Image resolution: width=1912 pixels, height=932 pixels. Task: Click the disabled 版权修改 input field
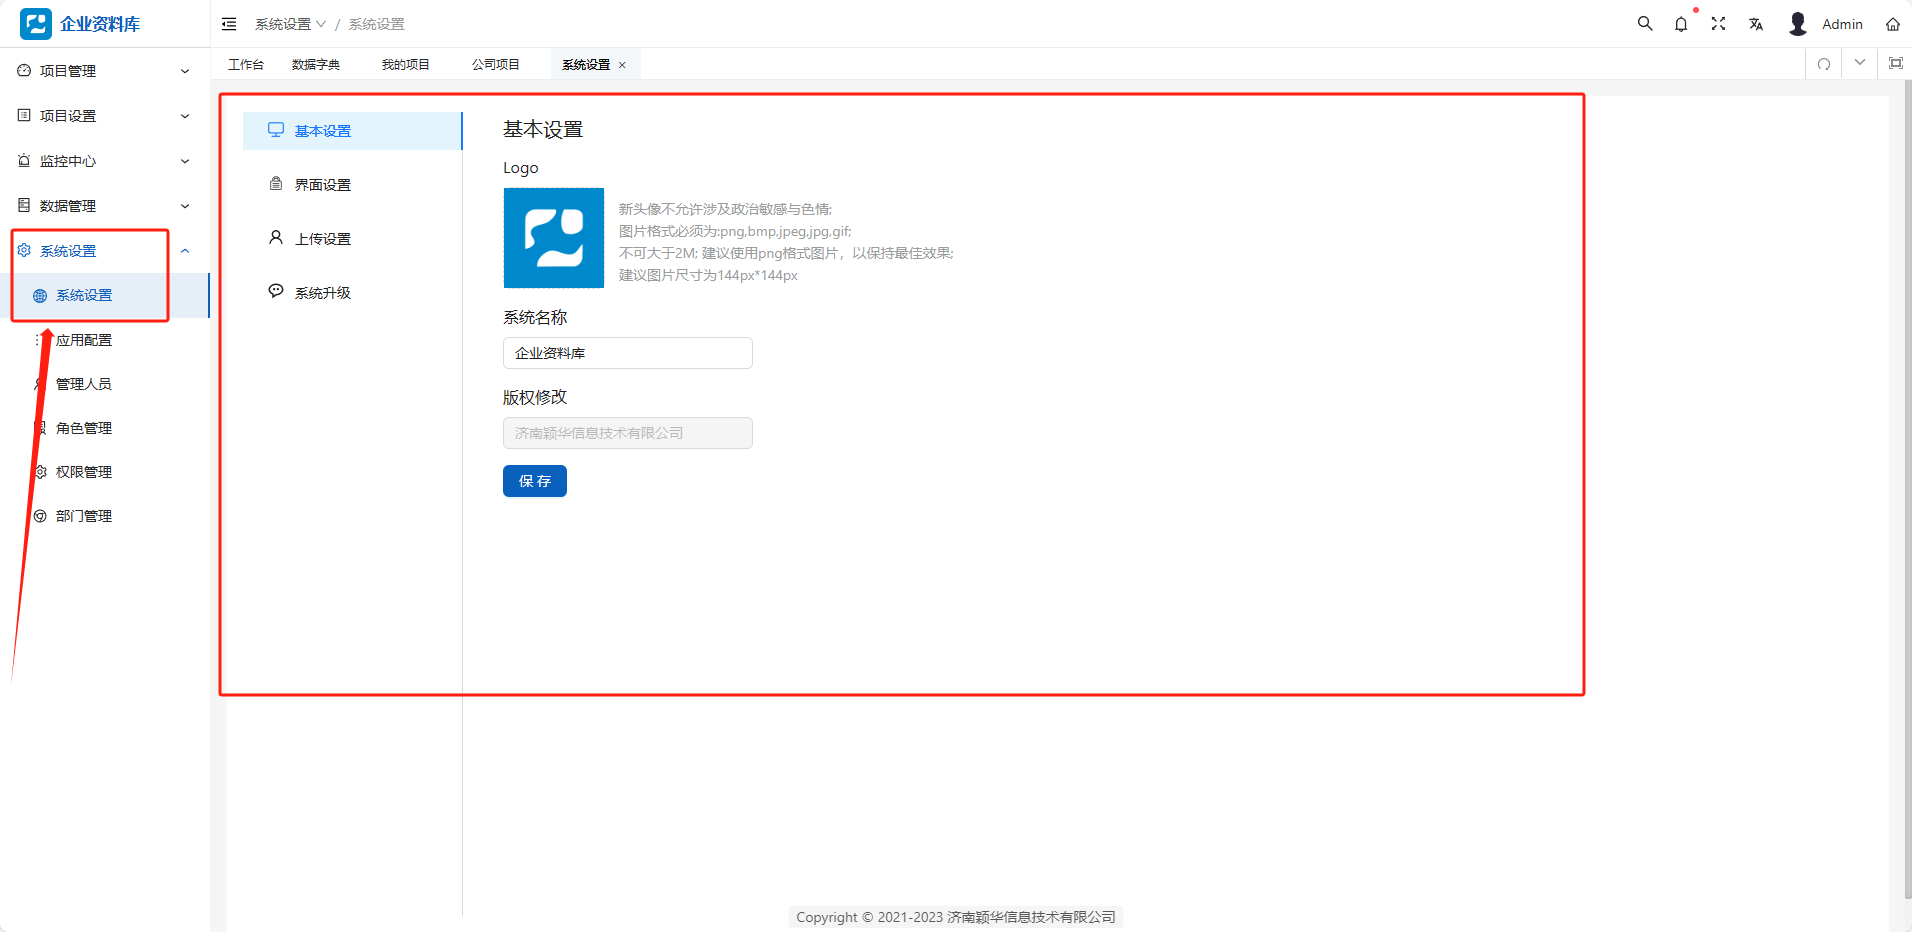pos(628,433)
